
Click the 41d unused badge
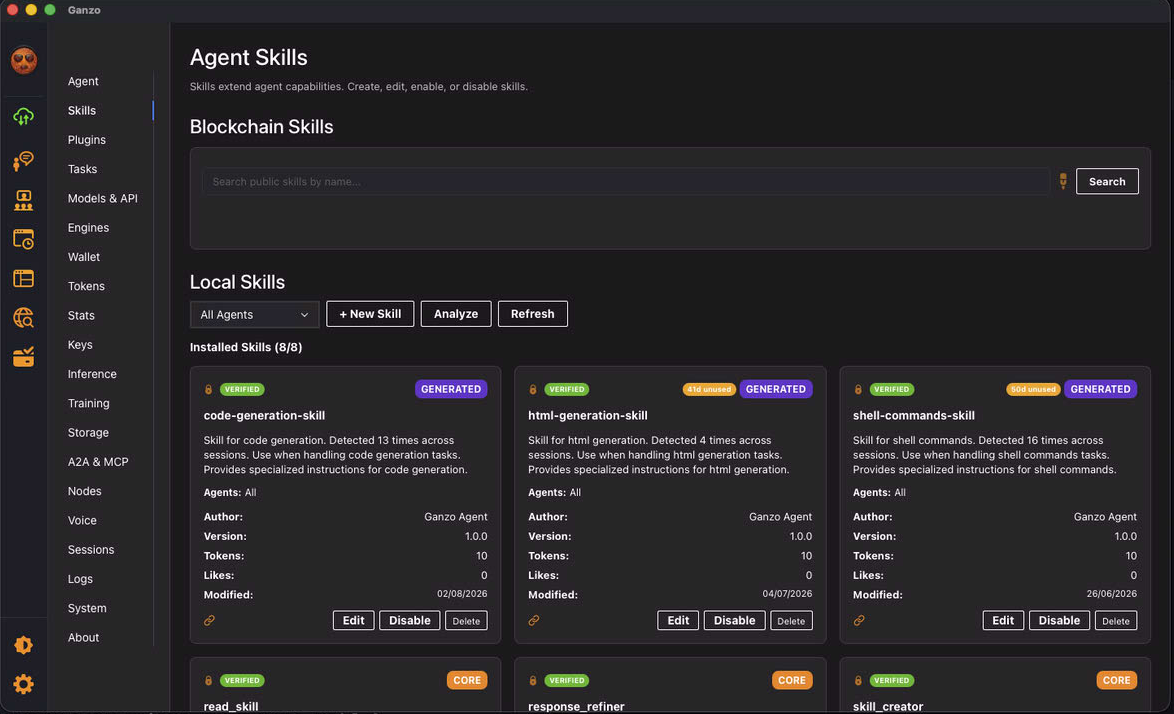tap(709, 389)
